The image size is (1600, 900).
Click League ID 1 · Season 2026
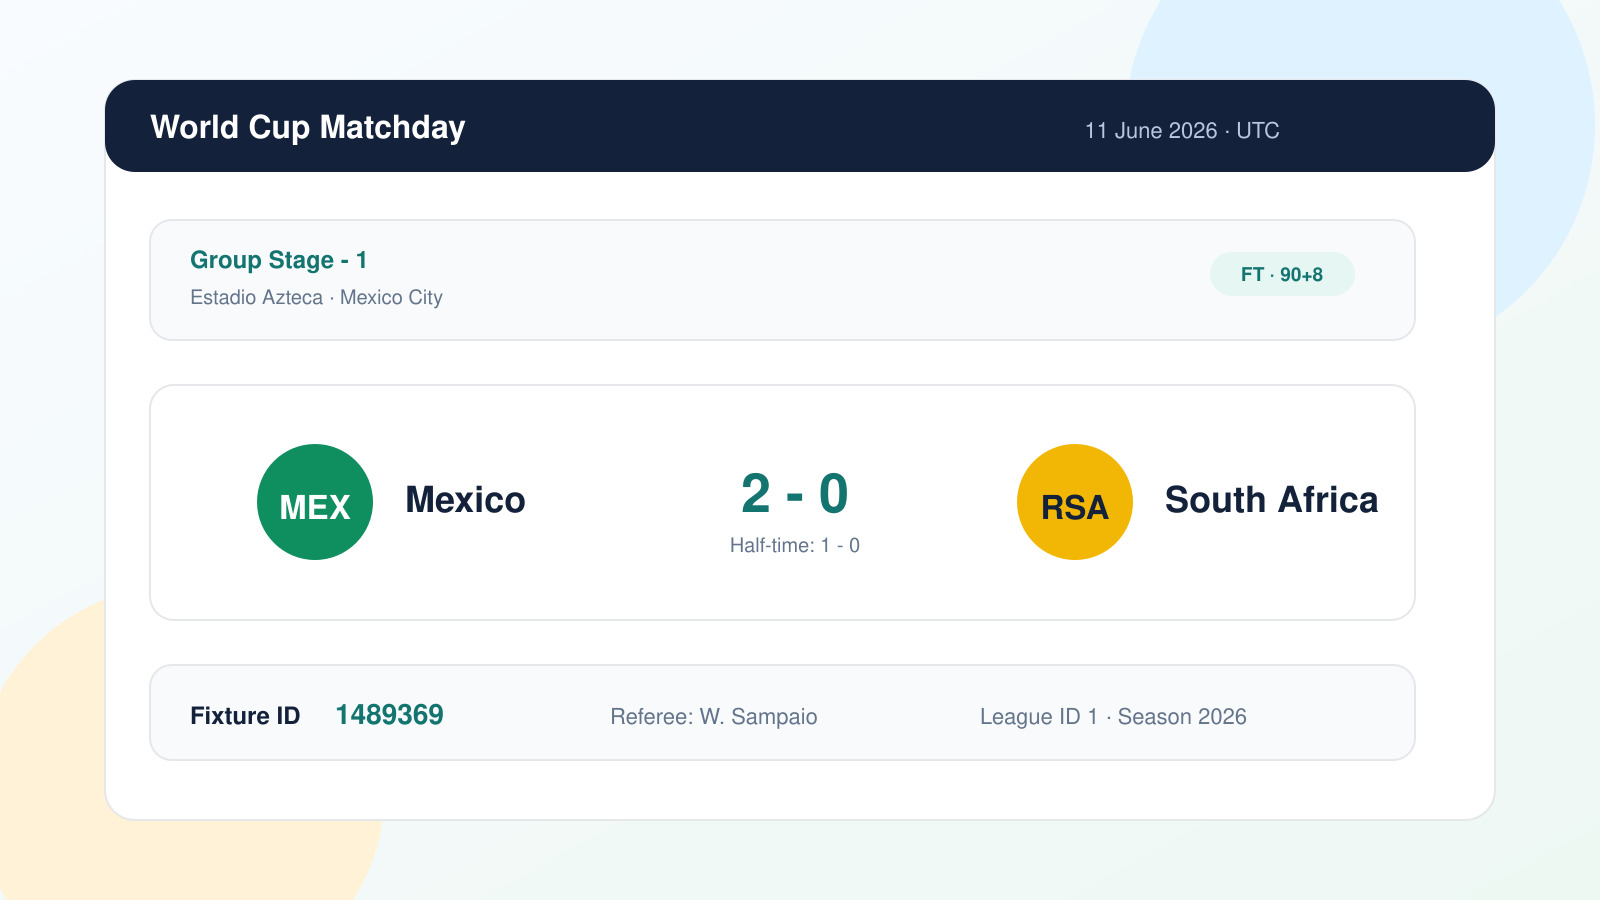pyautogui.click(x=1113, y=717)
